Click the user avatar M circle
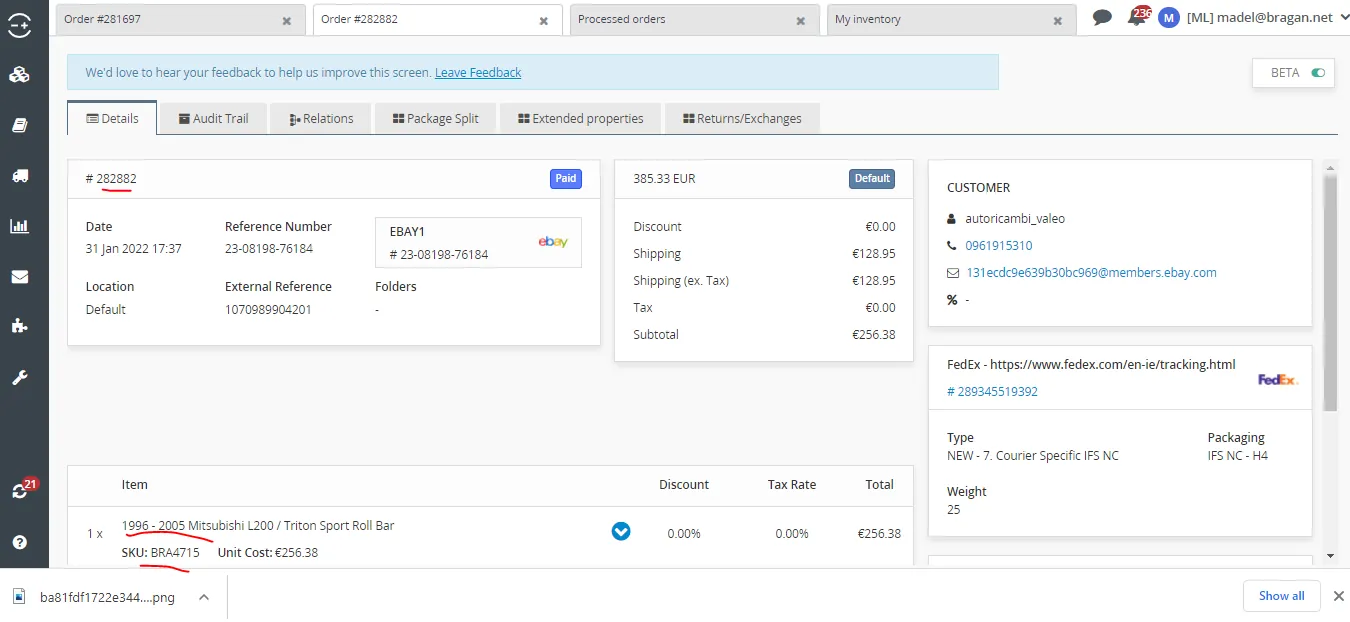 (1169, 18)
